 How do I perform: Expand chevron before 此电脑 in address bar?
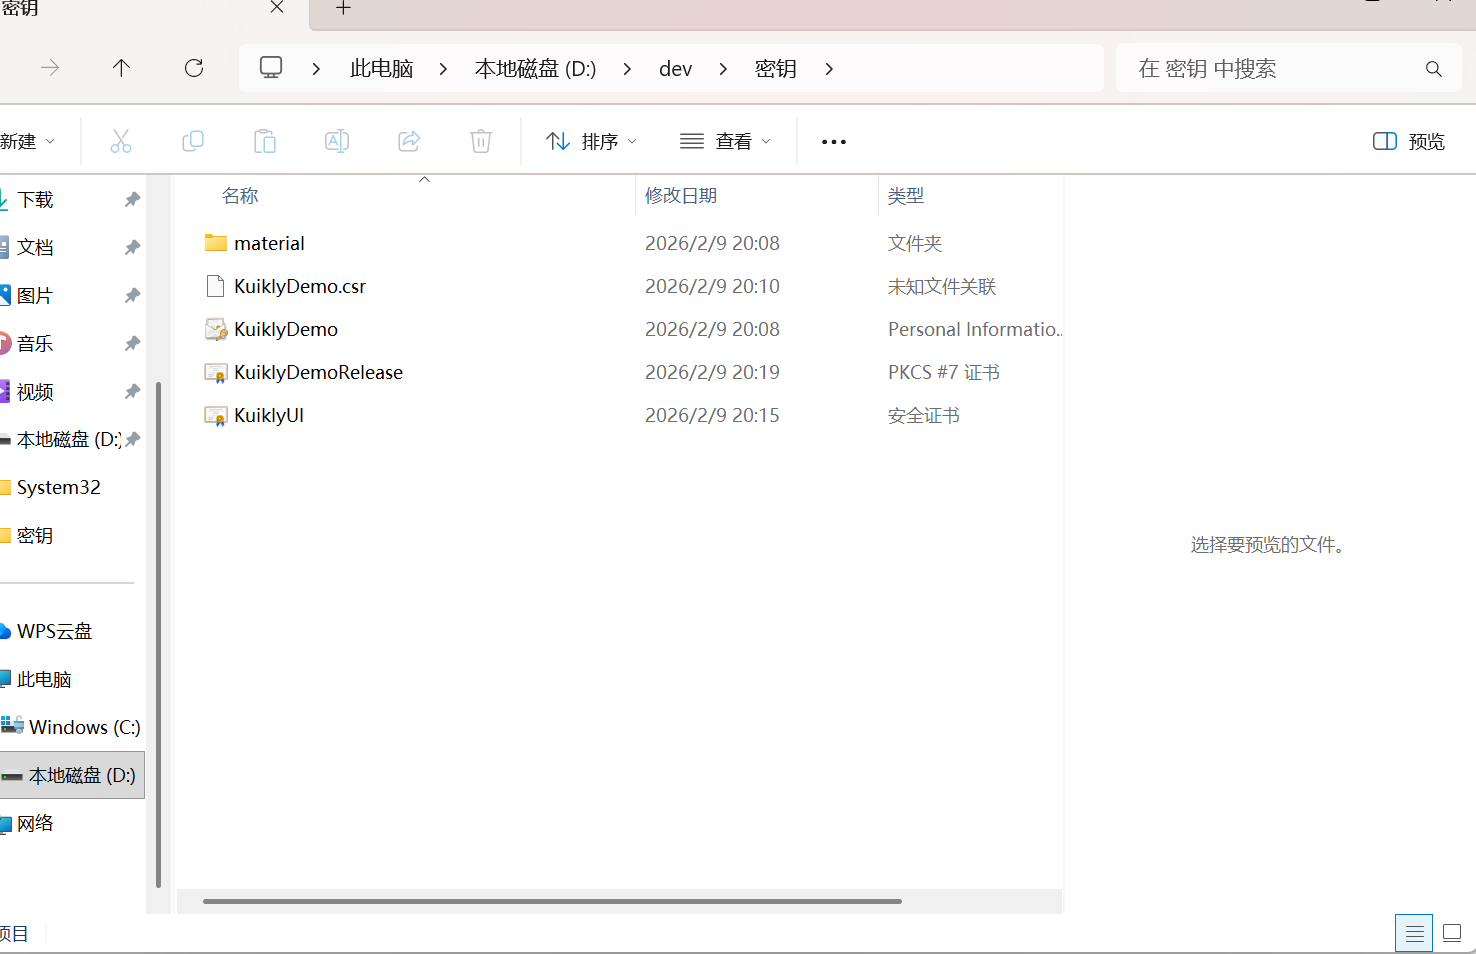[x=316, y=69]
